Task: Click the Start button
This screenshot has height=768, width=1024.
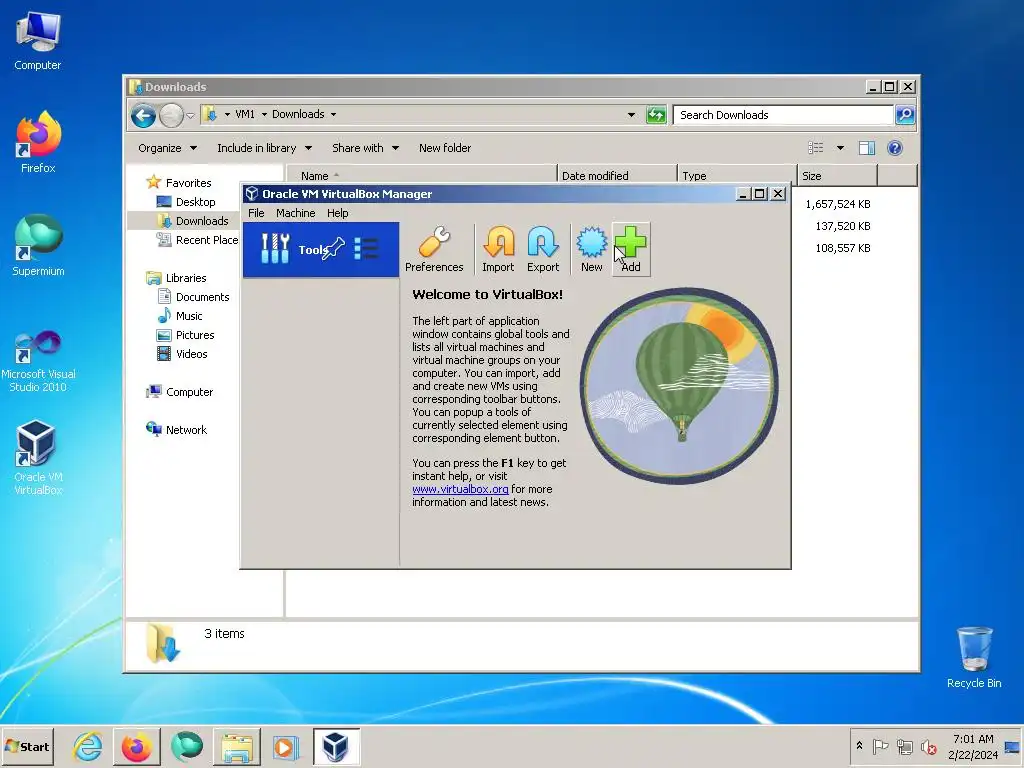Action: (x=27, y=746)
